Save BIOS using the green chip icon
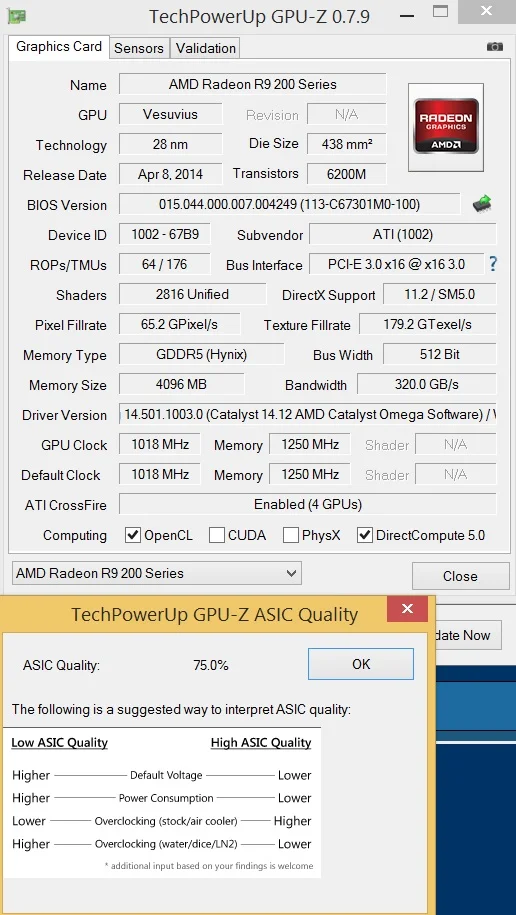 point(482,204)
